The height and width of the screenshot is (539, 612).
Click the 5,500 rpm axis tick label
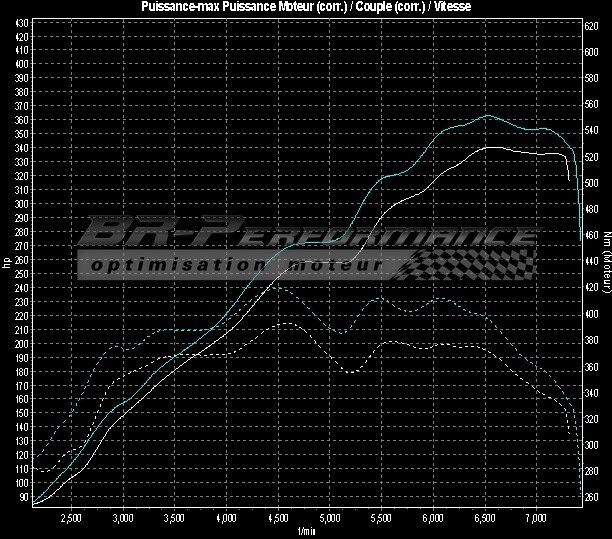click(x=381, y=519)
